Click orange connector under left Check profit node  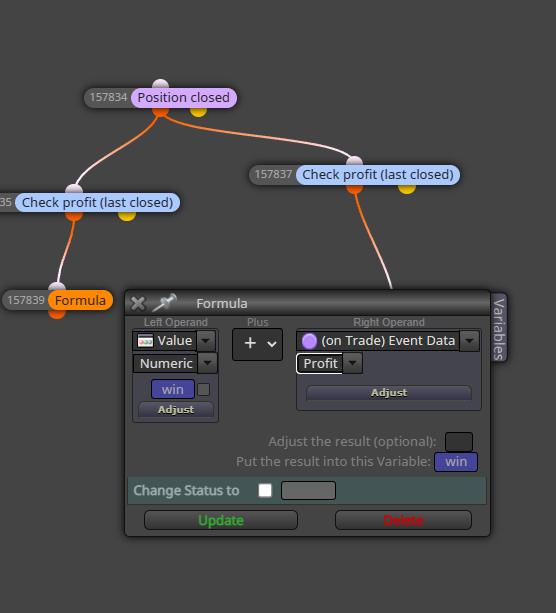[x=74, y=216]
